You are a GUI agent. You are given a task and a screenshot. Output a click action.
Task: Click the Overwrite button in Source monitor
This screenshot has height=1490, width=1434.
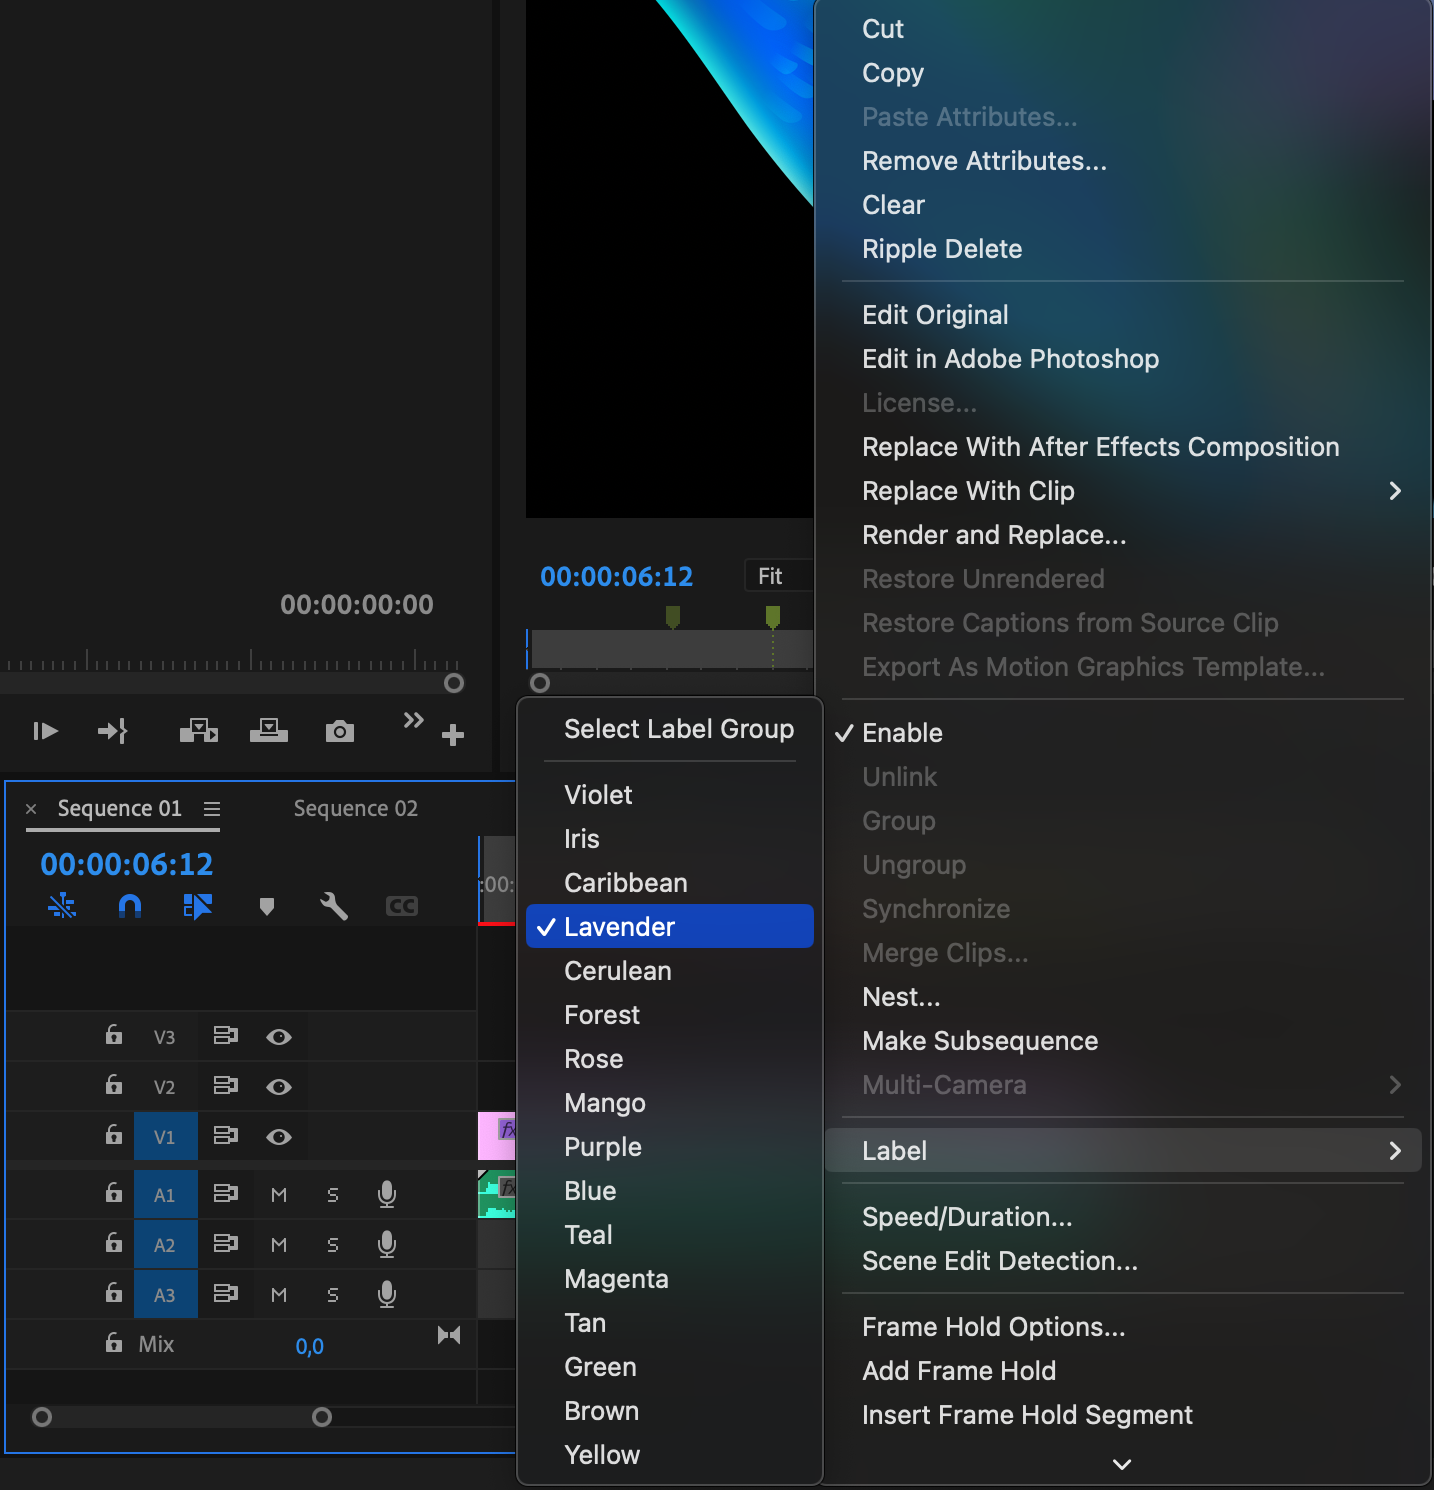click(x=268, y=732)
